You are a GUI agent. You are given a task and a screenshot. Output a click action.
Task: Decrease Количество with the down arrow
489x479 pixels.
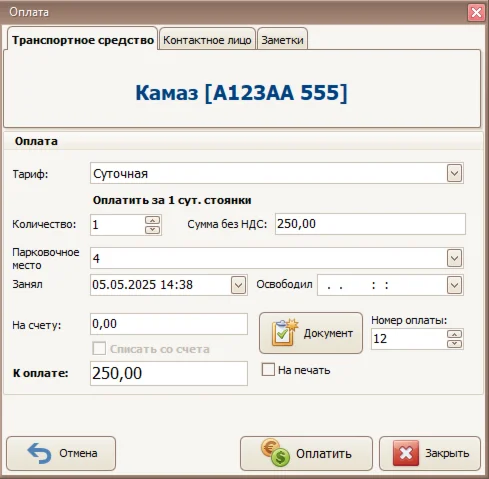click(x=153, y=230)
